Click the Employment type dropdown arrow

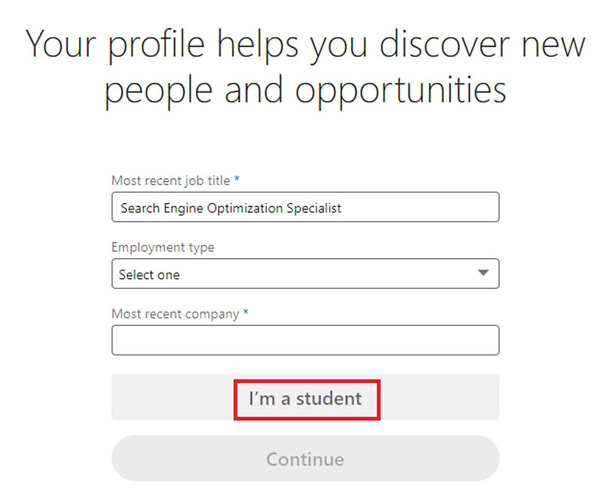click(483, 273)
